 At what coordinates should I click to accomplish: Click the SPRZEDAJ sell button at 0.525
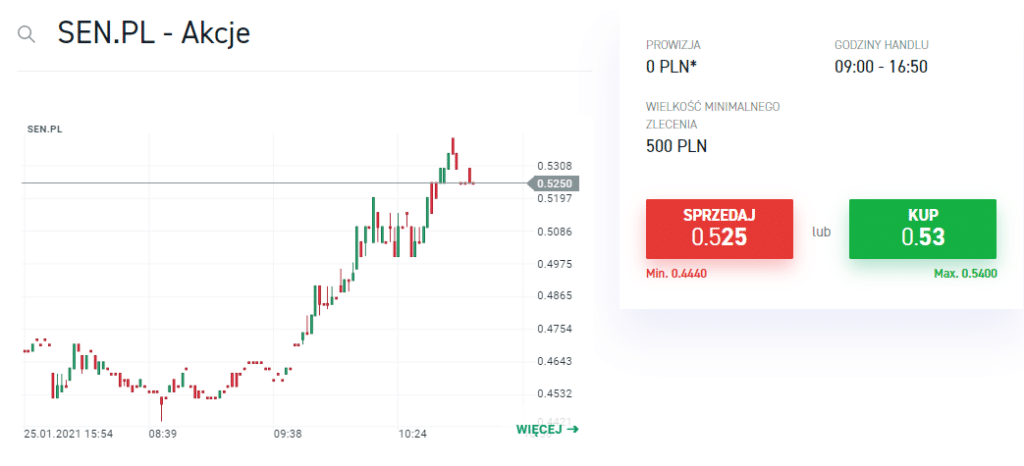tap(719, 229)
